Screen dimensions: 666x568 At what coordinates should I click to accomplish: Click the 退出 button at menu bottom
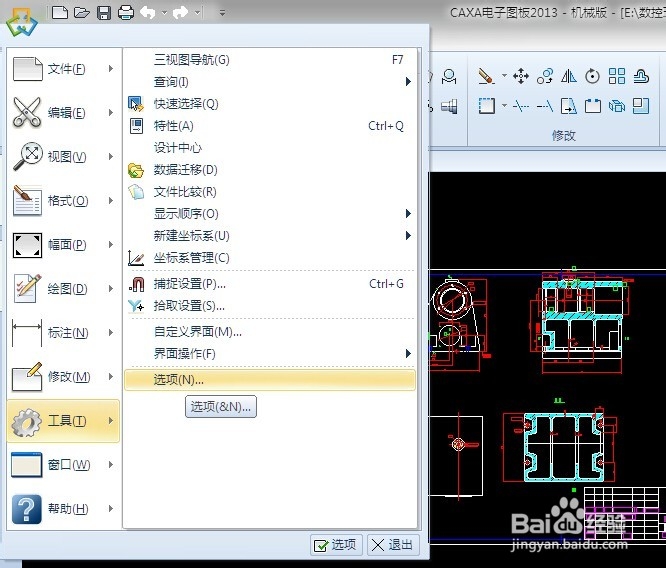point(393,545)
